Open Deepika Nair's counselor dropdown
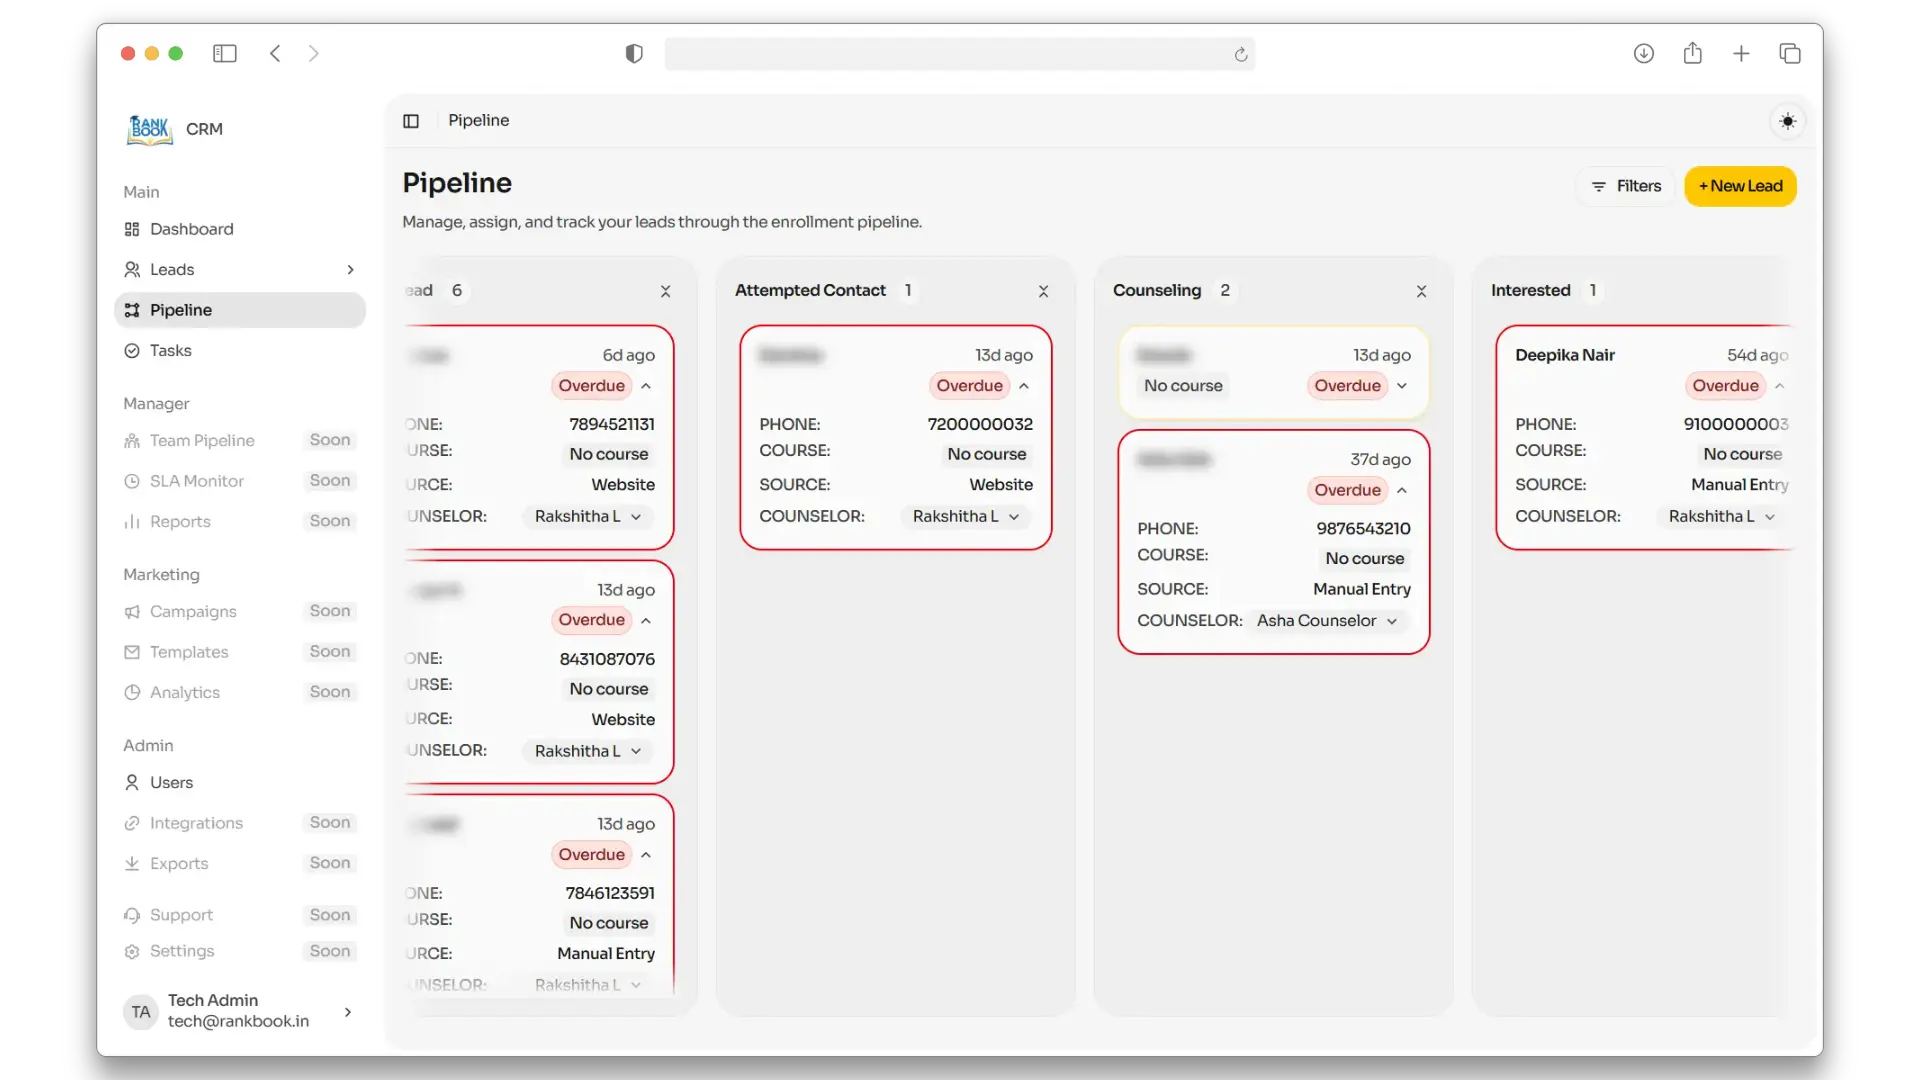1920x1080 pixels. [x=1722, y=517]
